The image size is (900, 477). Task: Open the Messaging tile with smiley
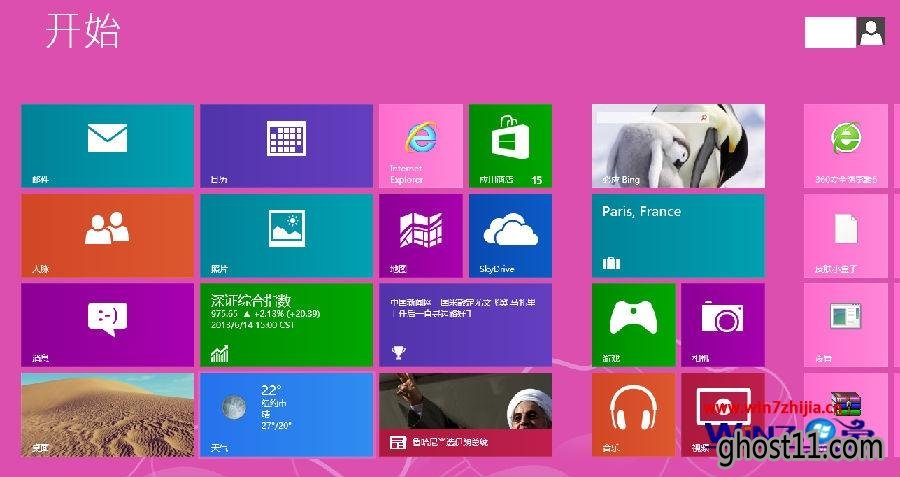coord(107,325)
